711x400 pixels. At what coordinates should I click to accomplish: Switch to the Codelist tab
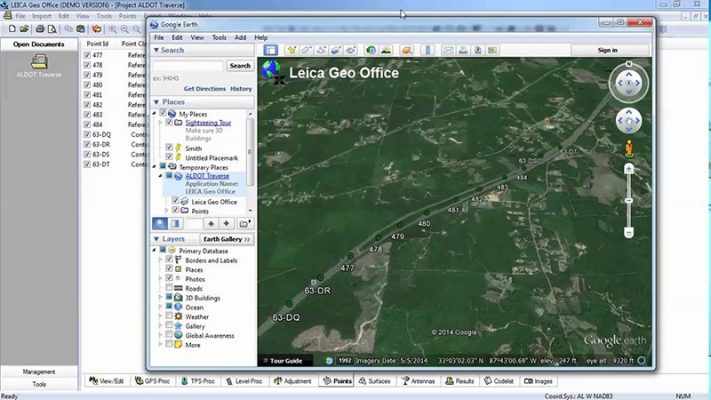(x=498, y=381)
